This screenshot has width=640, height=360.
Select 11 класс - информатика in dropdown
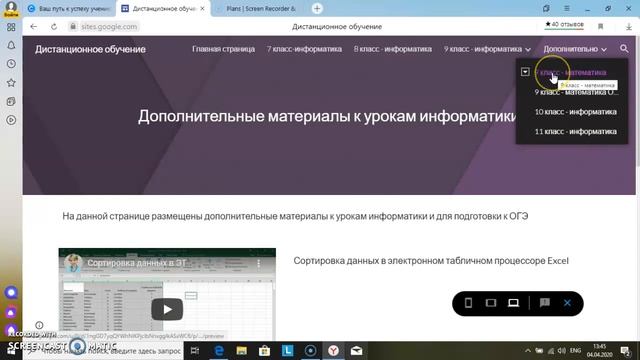[576, 131]
